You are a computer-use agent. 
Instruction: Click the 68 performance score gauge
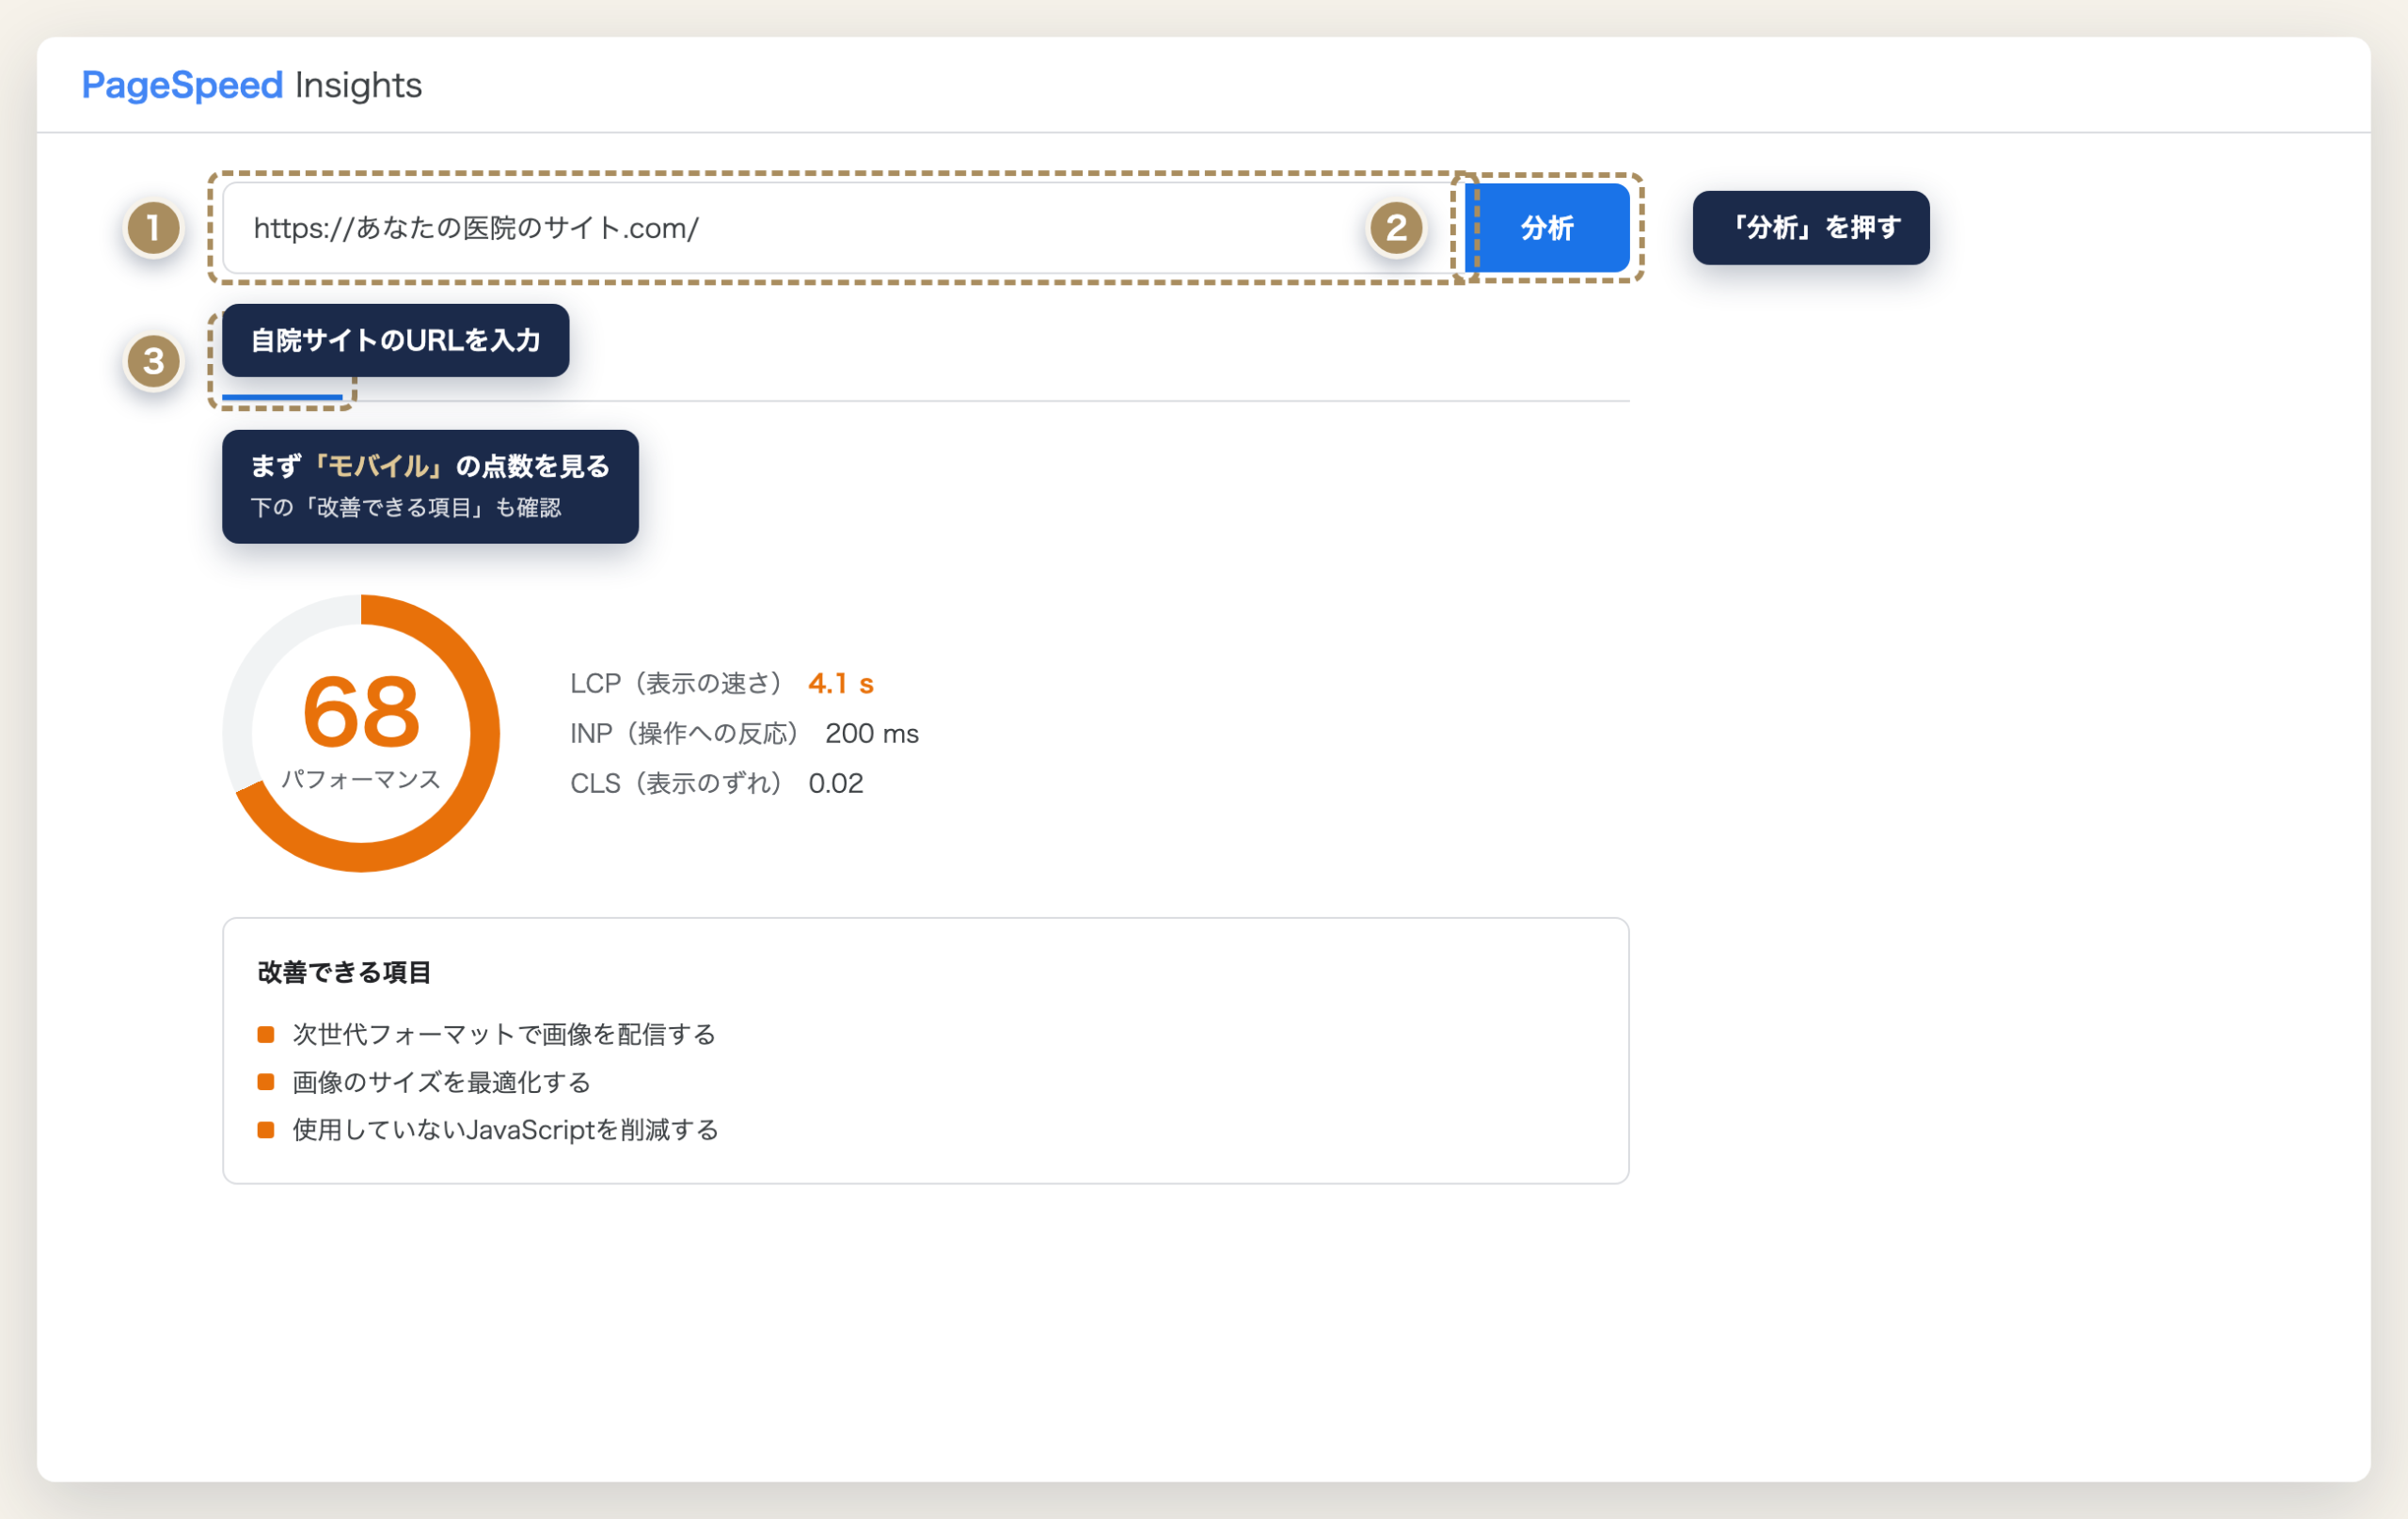point(361,733)
